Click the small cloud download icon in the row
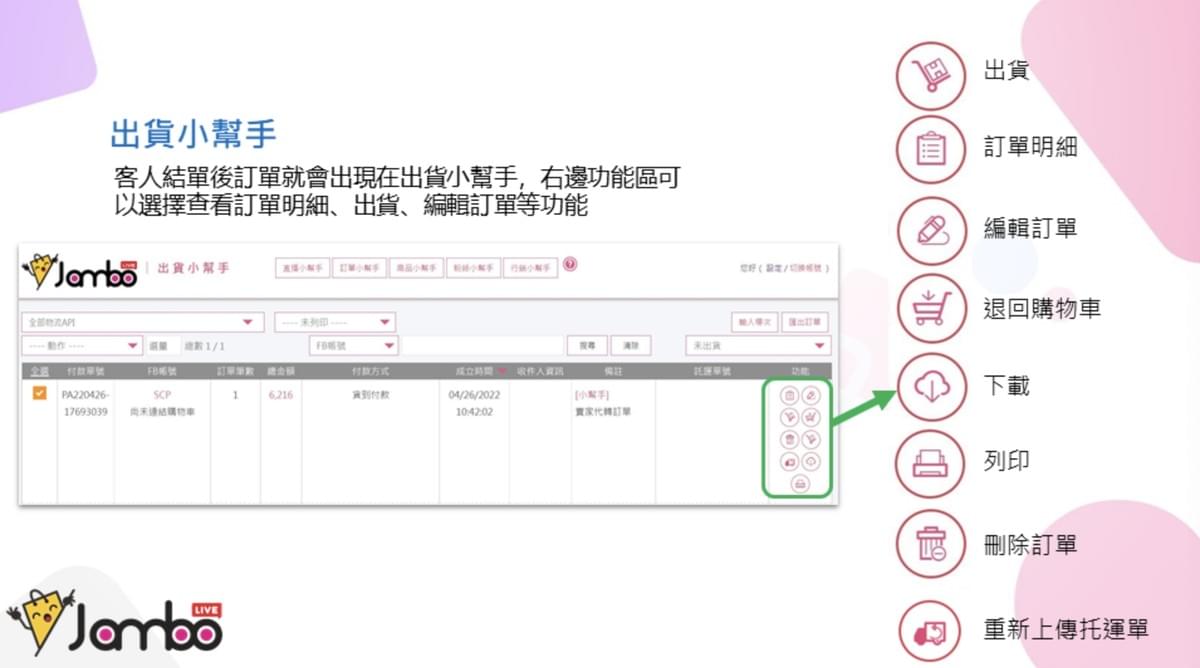The image size is (1200, 668). 811,462
